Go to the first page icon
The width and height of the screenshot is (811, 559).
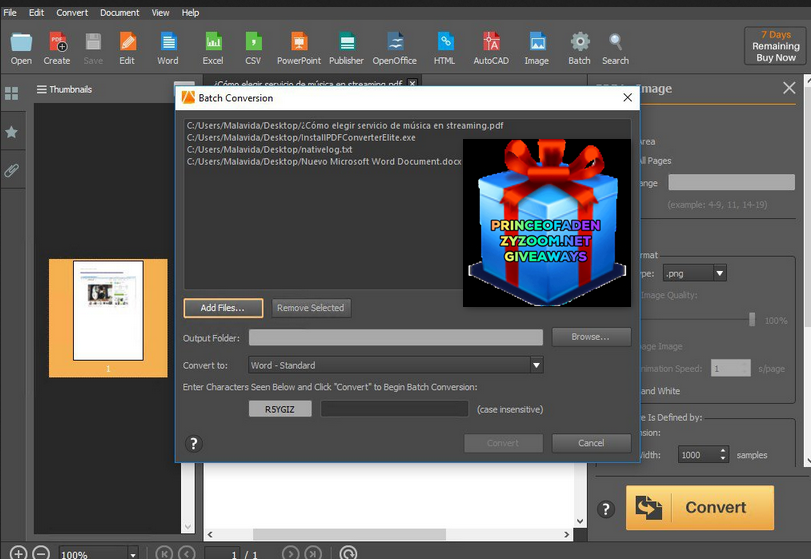(164, 553)
